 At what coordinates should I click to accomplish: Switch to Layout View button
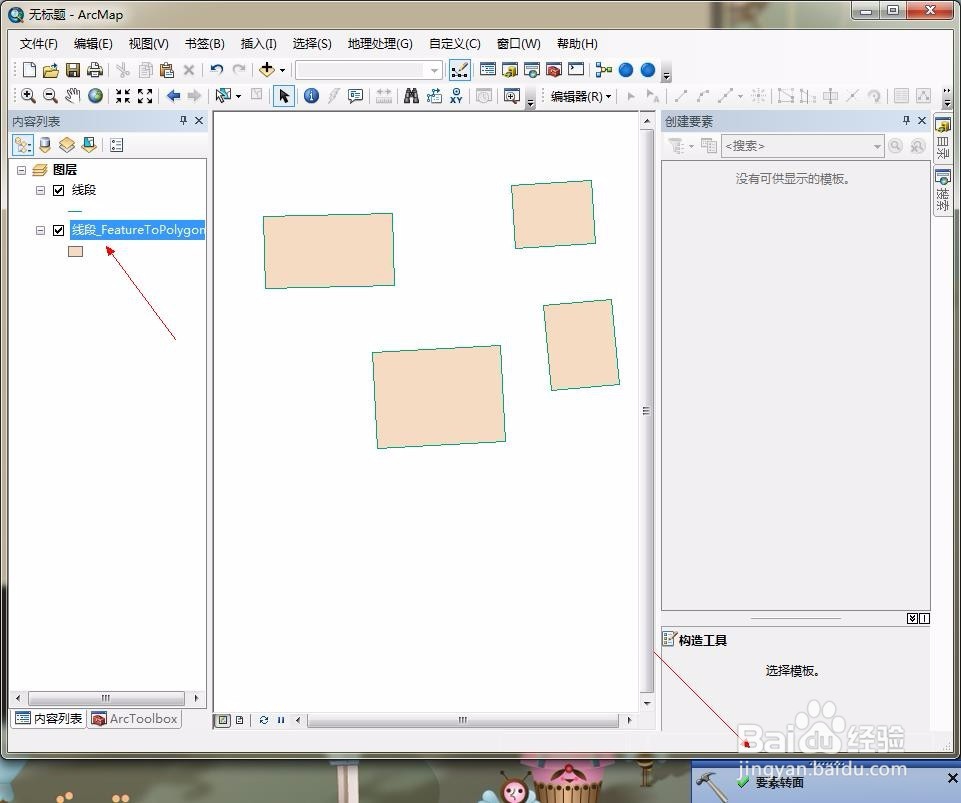click(240, 720)
